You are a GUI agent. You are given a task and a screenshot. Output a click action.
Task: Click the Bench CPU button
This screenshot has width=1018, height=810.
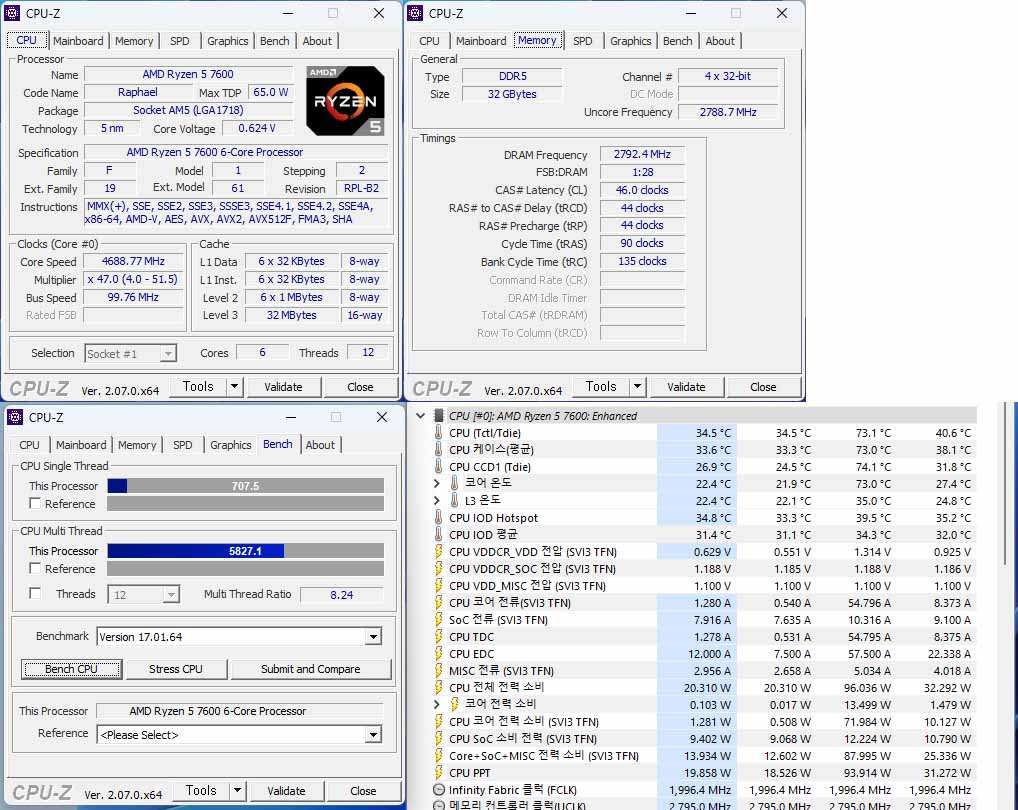71,669
